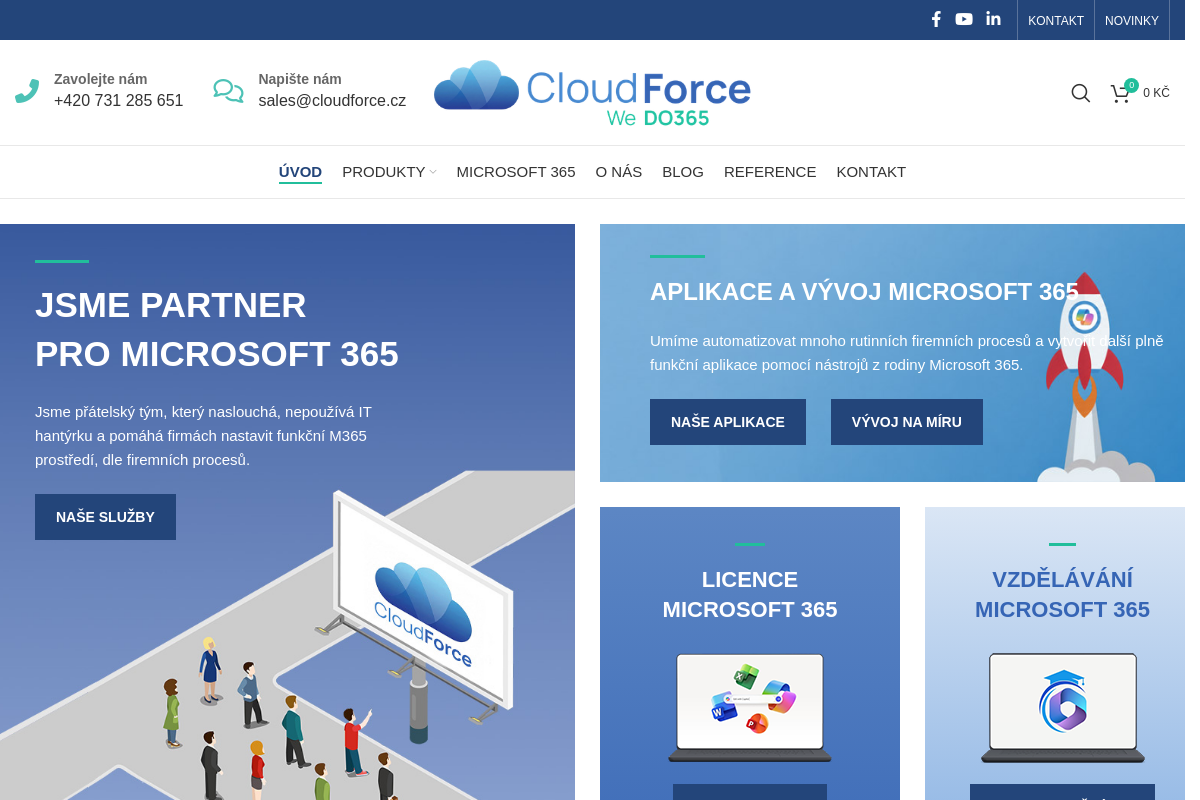Open the Blog menu item
The width and height of the screenshot is (1200, 800).
tap(683, 172)
